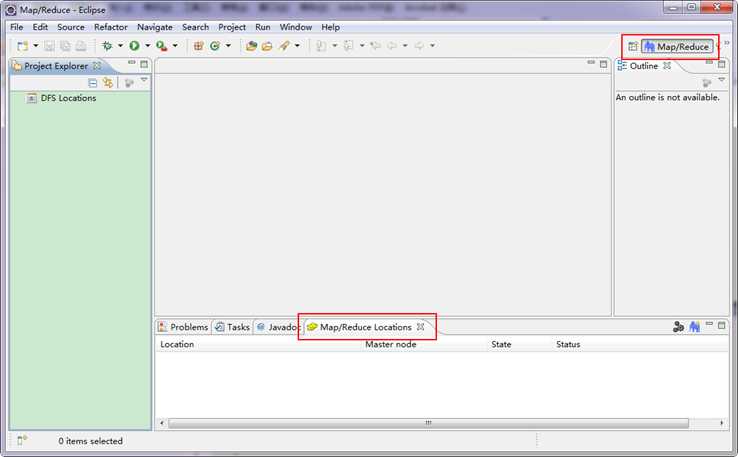738x457 pixels.
Task: Open the Source menu
Action: click(71, 27)
